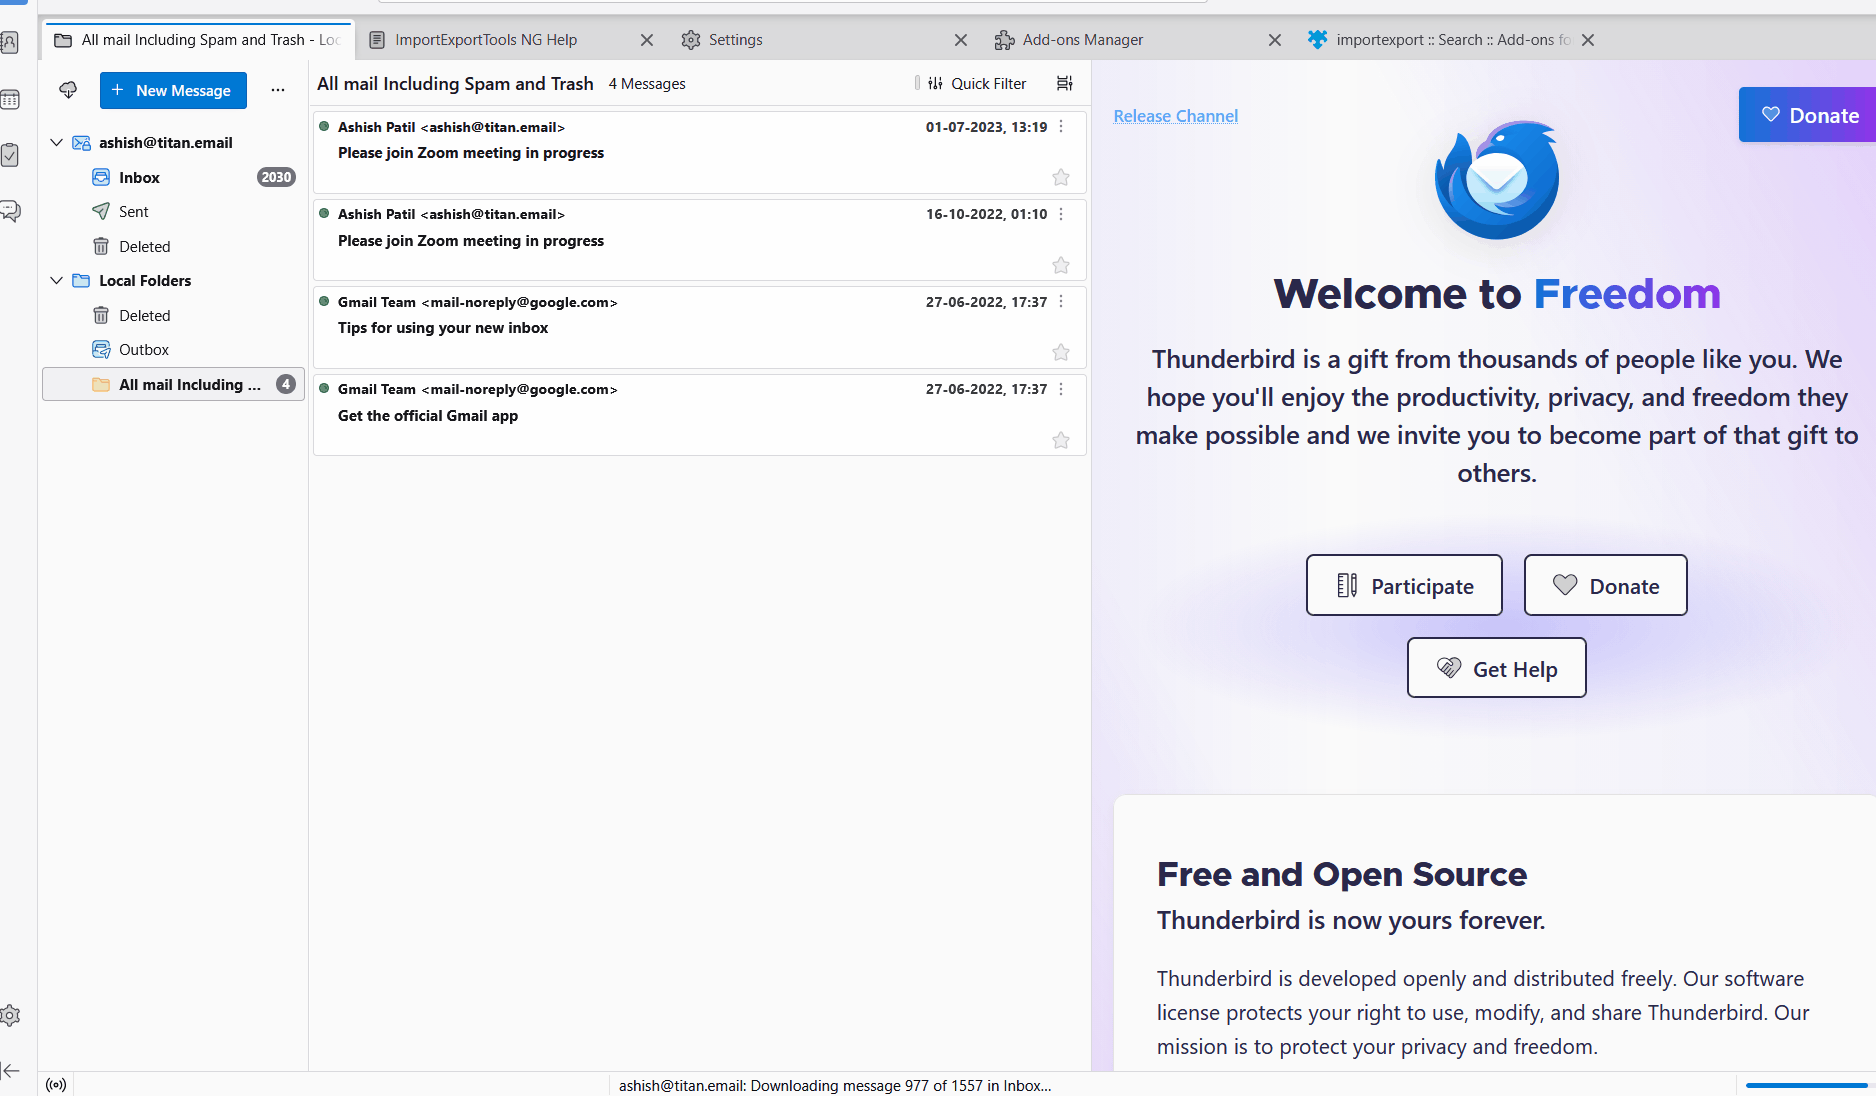Select the 'All mail Including ...' local folder
Viewport: 1876px width, 1096px height.
point(173,385)
